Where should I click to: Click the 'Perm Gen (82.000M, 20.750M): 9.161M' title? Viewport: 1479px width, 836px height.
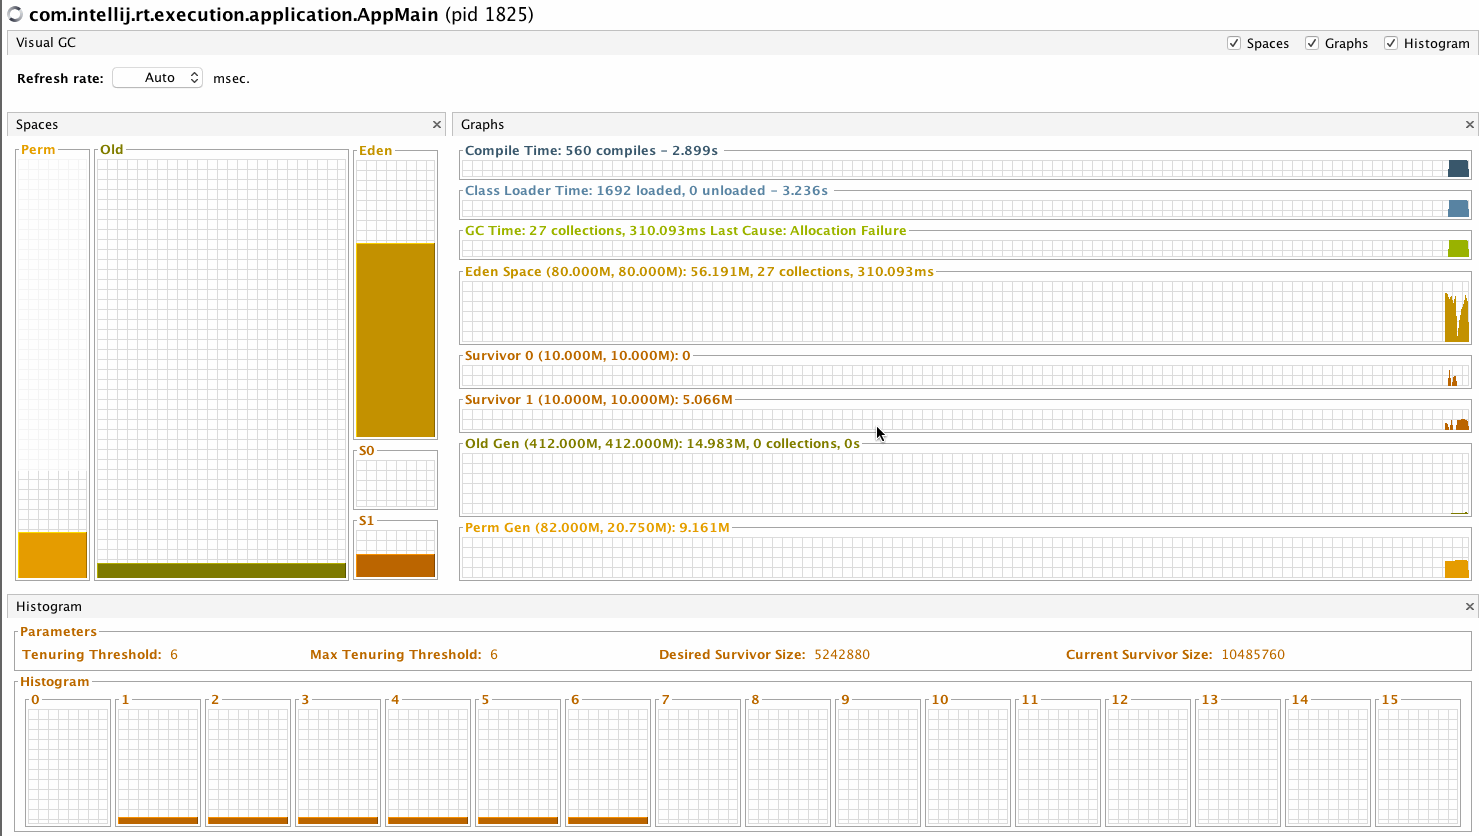click(597, 528)
